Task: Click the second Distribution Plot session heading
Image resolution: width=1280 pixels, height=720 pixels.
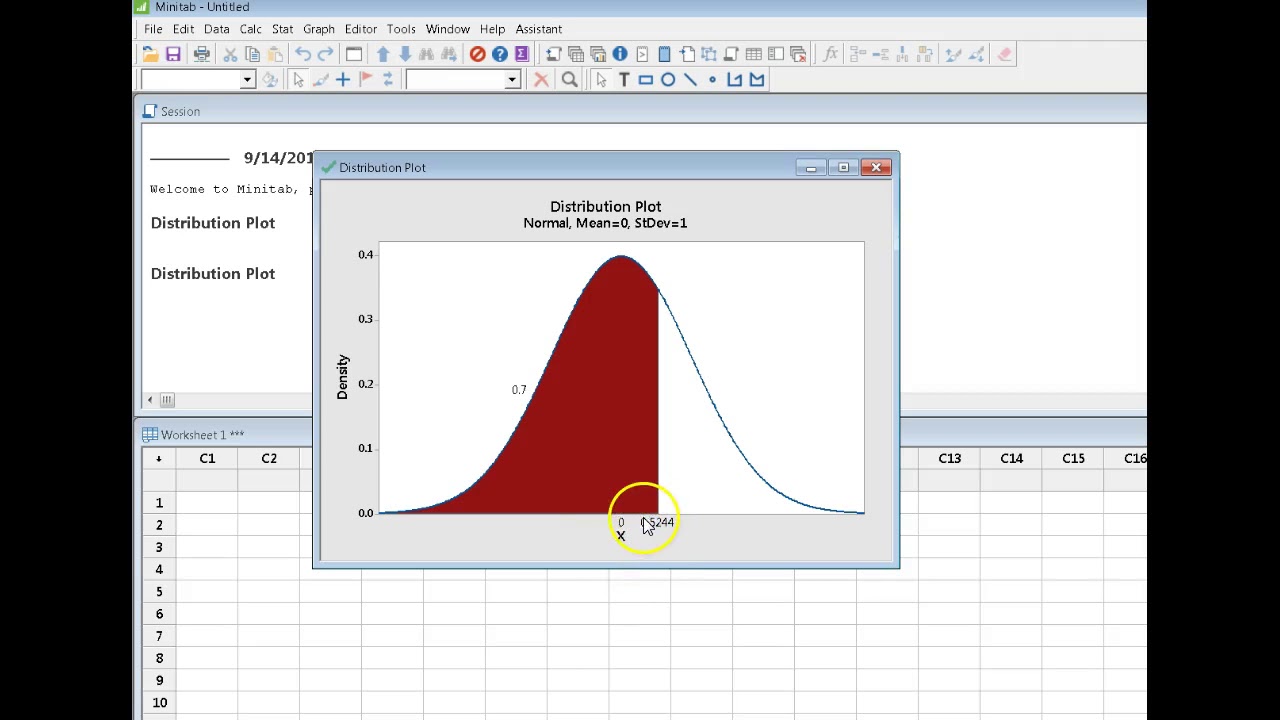Action: 212,274
